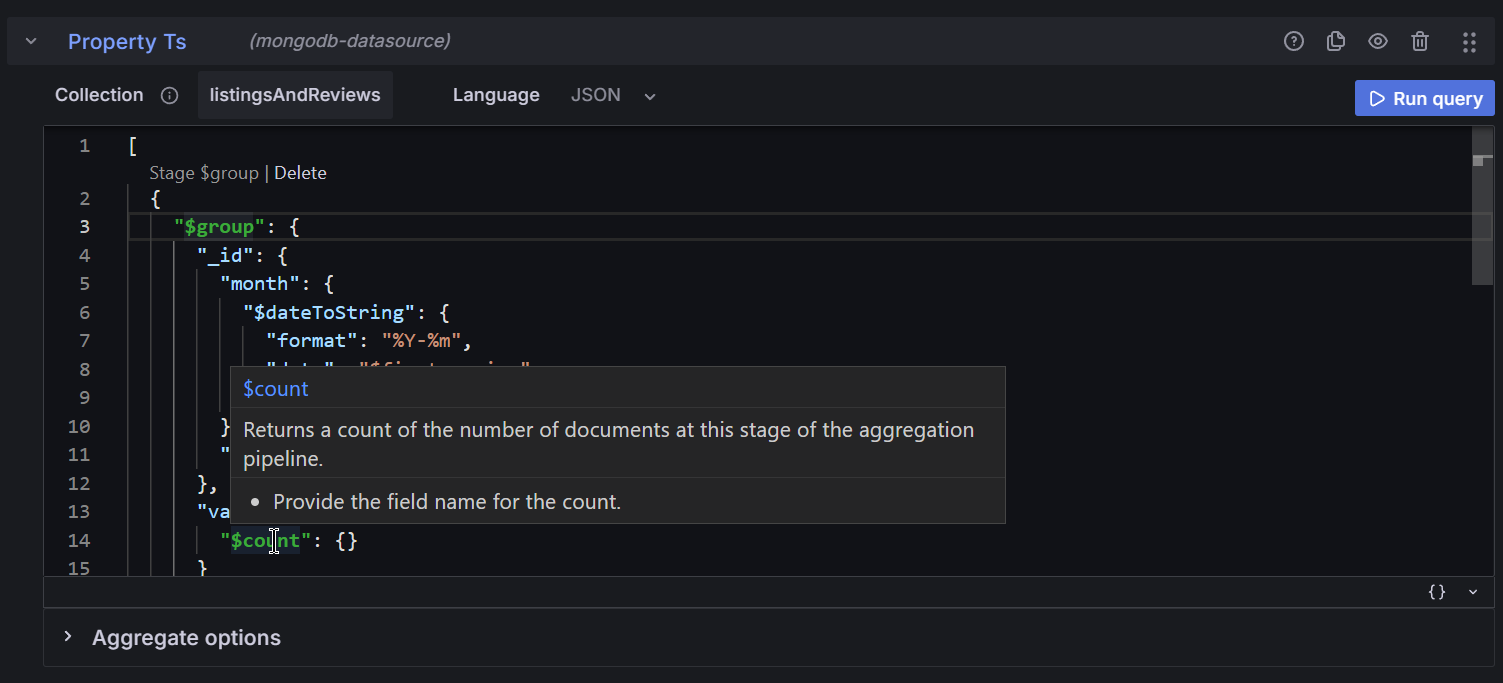This screenshot has height=683, width=1503.
Task: Toggle query visibility eye icon
Action: [x=1378, y=41]
